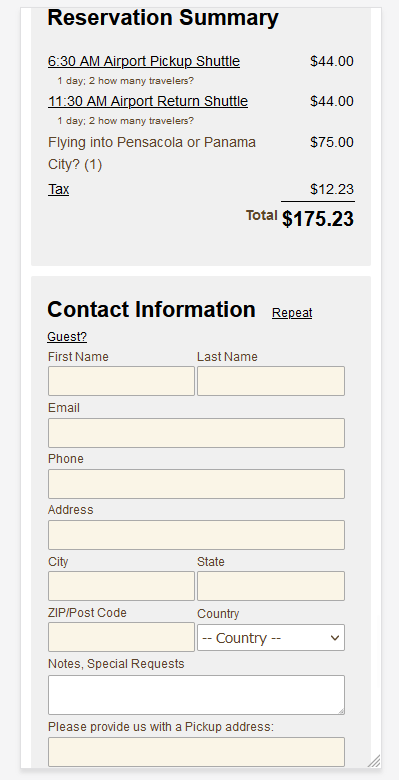Click the Notes, Special Requests text area
Screen dimensions: 399x780
196,695
